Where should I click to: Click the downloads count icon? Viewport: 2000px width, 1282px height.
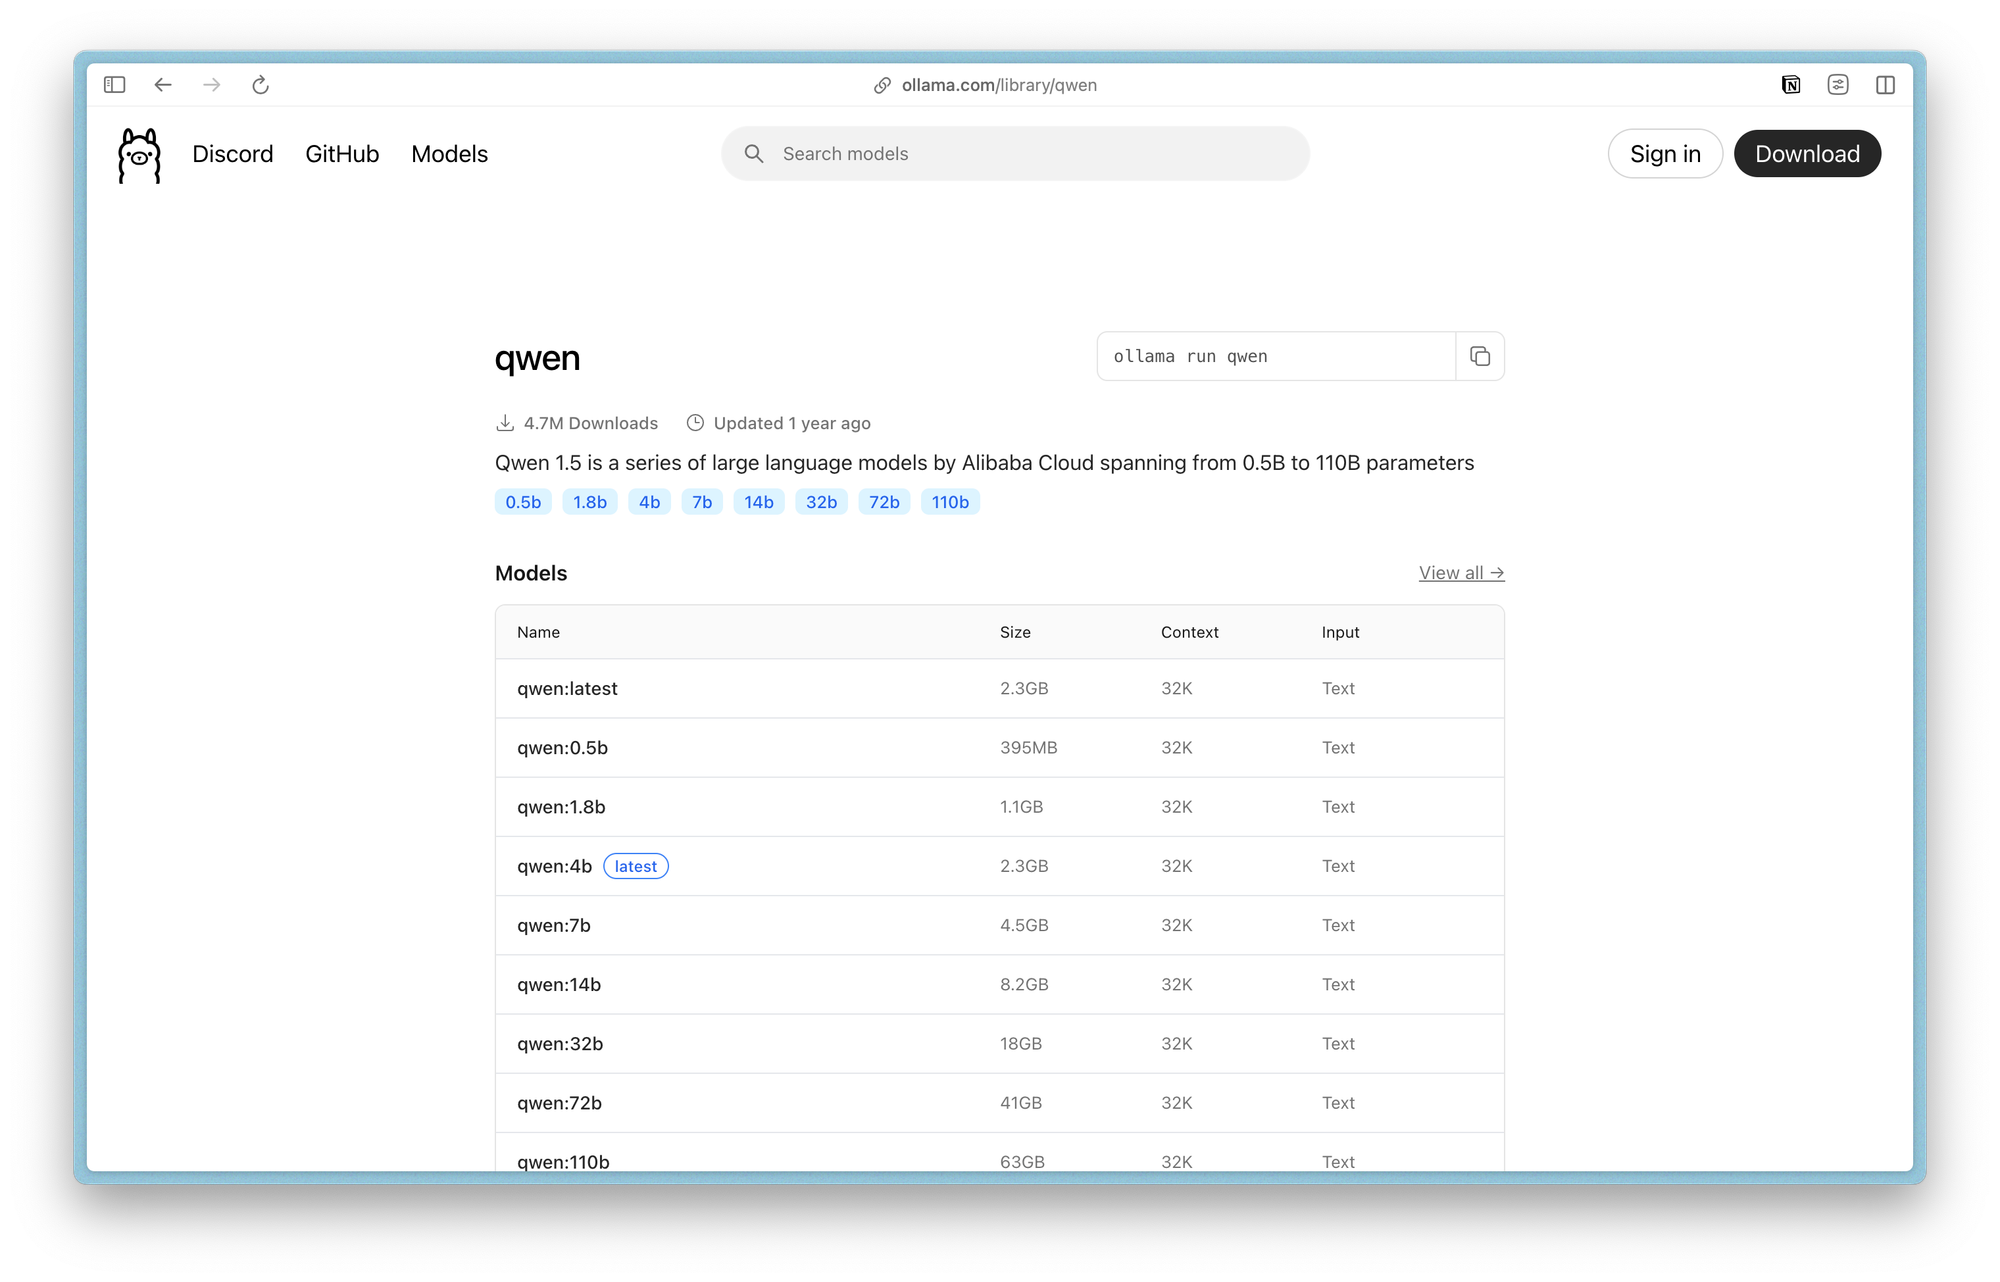pyautogui.click(x=505, y=423)
